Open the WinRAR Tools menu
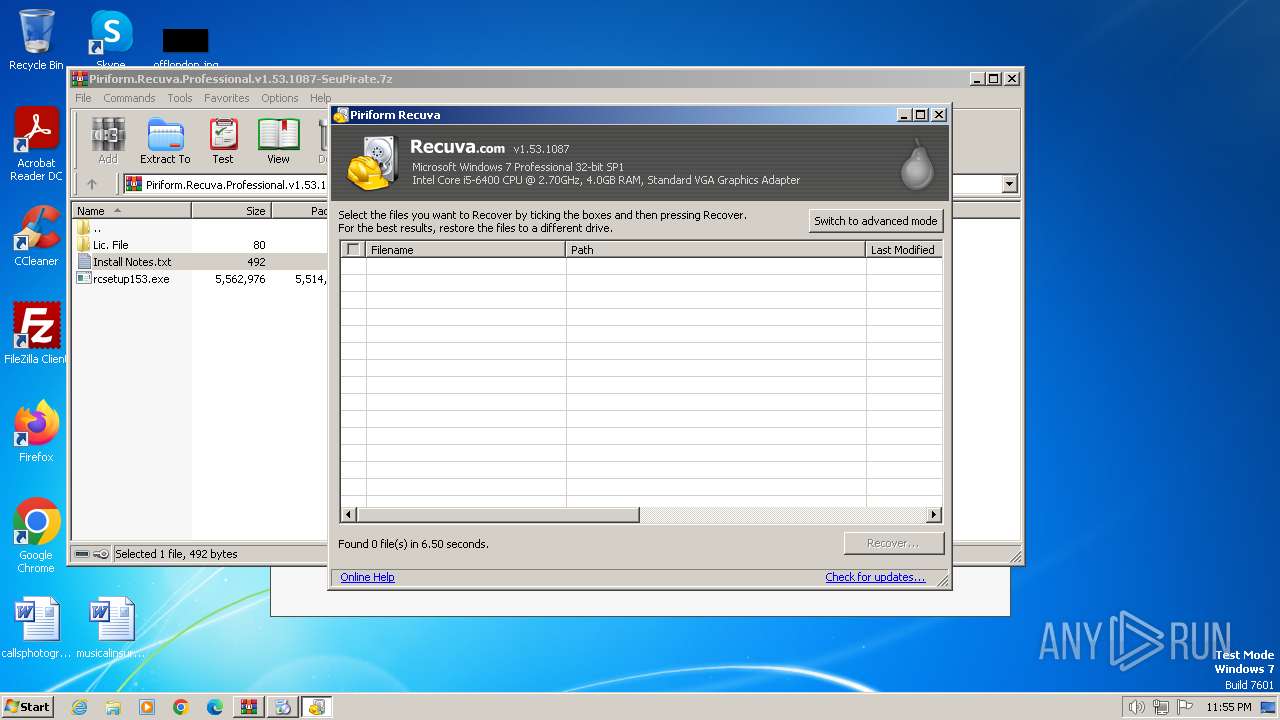Screen dimensions: 1280x720 [180, 98]
